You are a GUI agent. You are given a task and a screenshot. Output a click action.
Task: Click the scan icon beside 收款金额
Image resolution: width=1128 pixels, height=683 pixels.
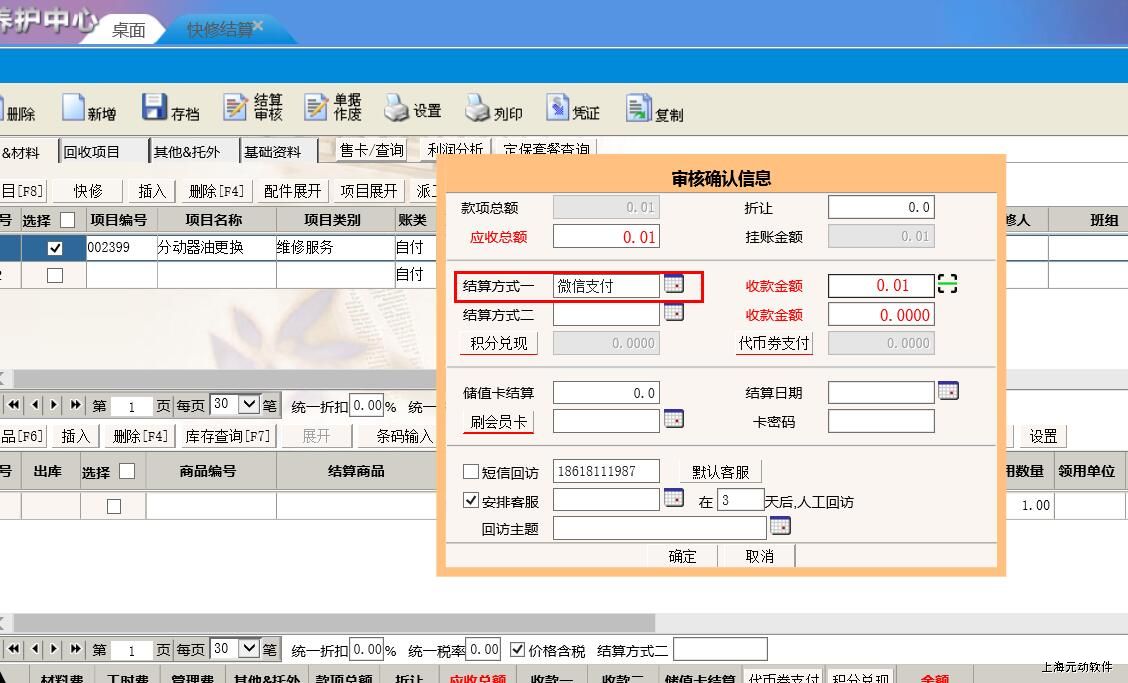[x=947, y=285]
